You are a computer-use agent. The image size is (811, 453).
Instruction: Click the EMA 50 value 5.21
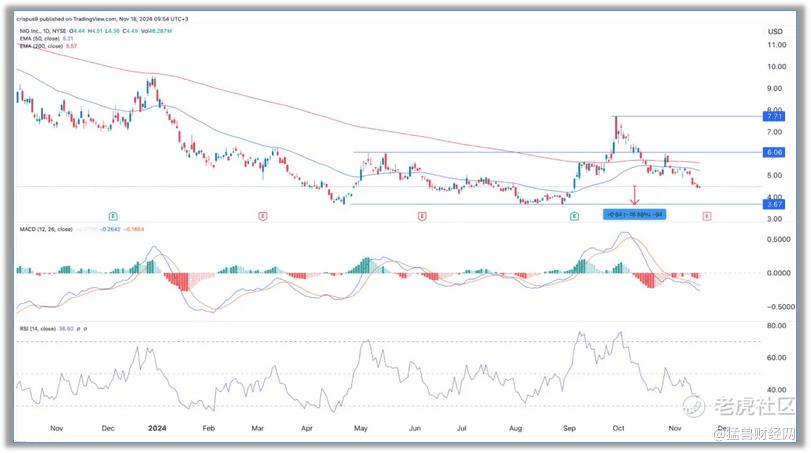[x=68, y=38]
